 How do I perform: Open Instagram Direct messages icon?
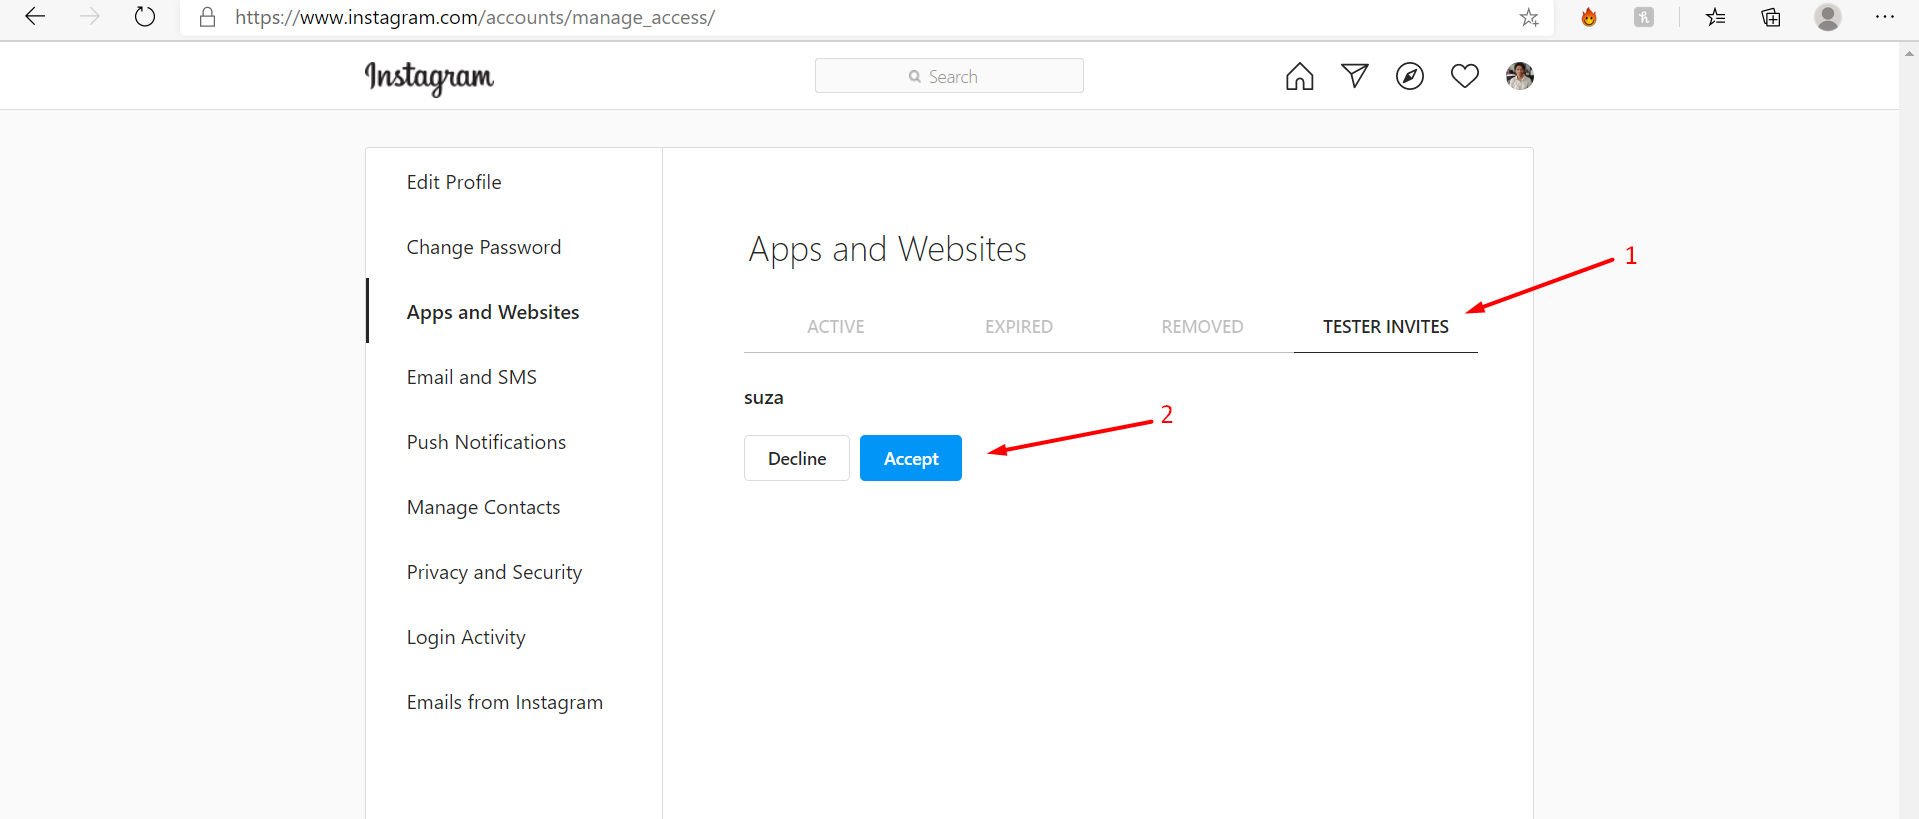pos(1355,76)
